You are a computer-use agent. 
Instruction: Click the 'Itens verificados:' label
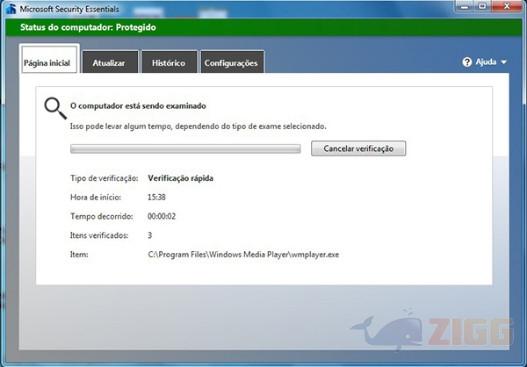pos(99,235)
